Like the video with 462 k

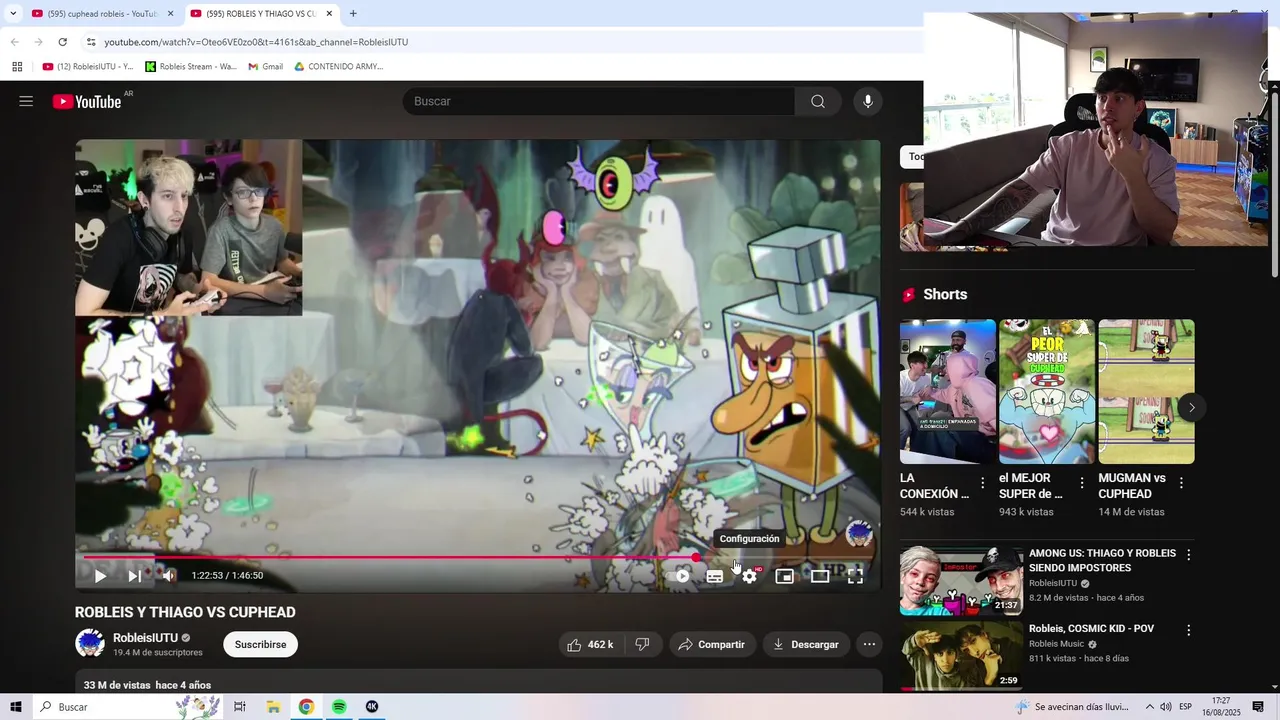point(590,645)
